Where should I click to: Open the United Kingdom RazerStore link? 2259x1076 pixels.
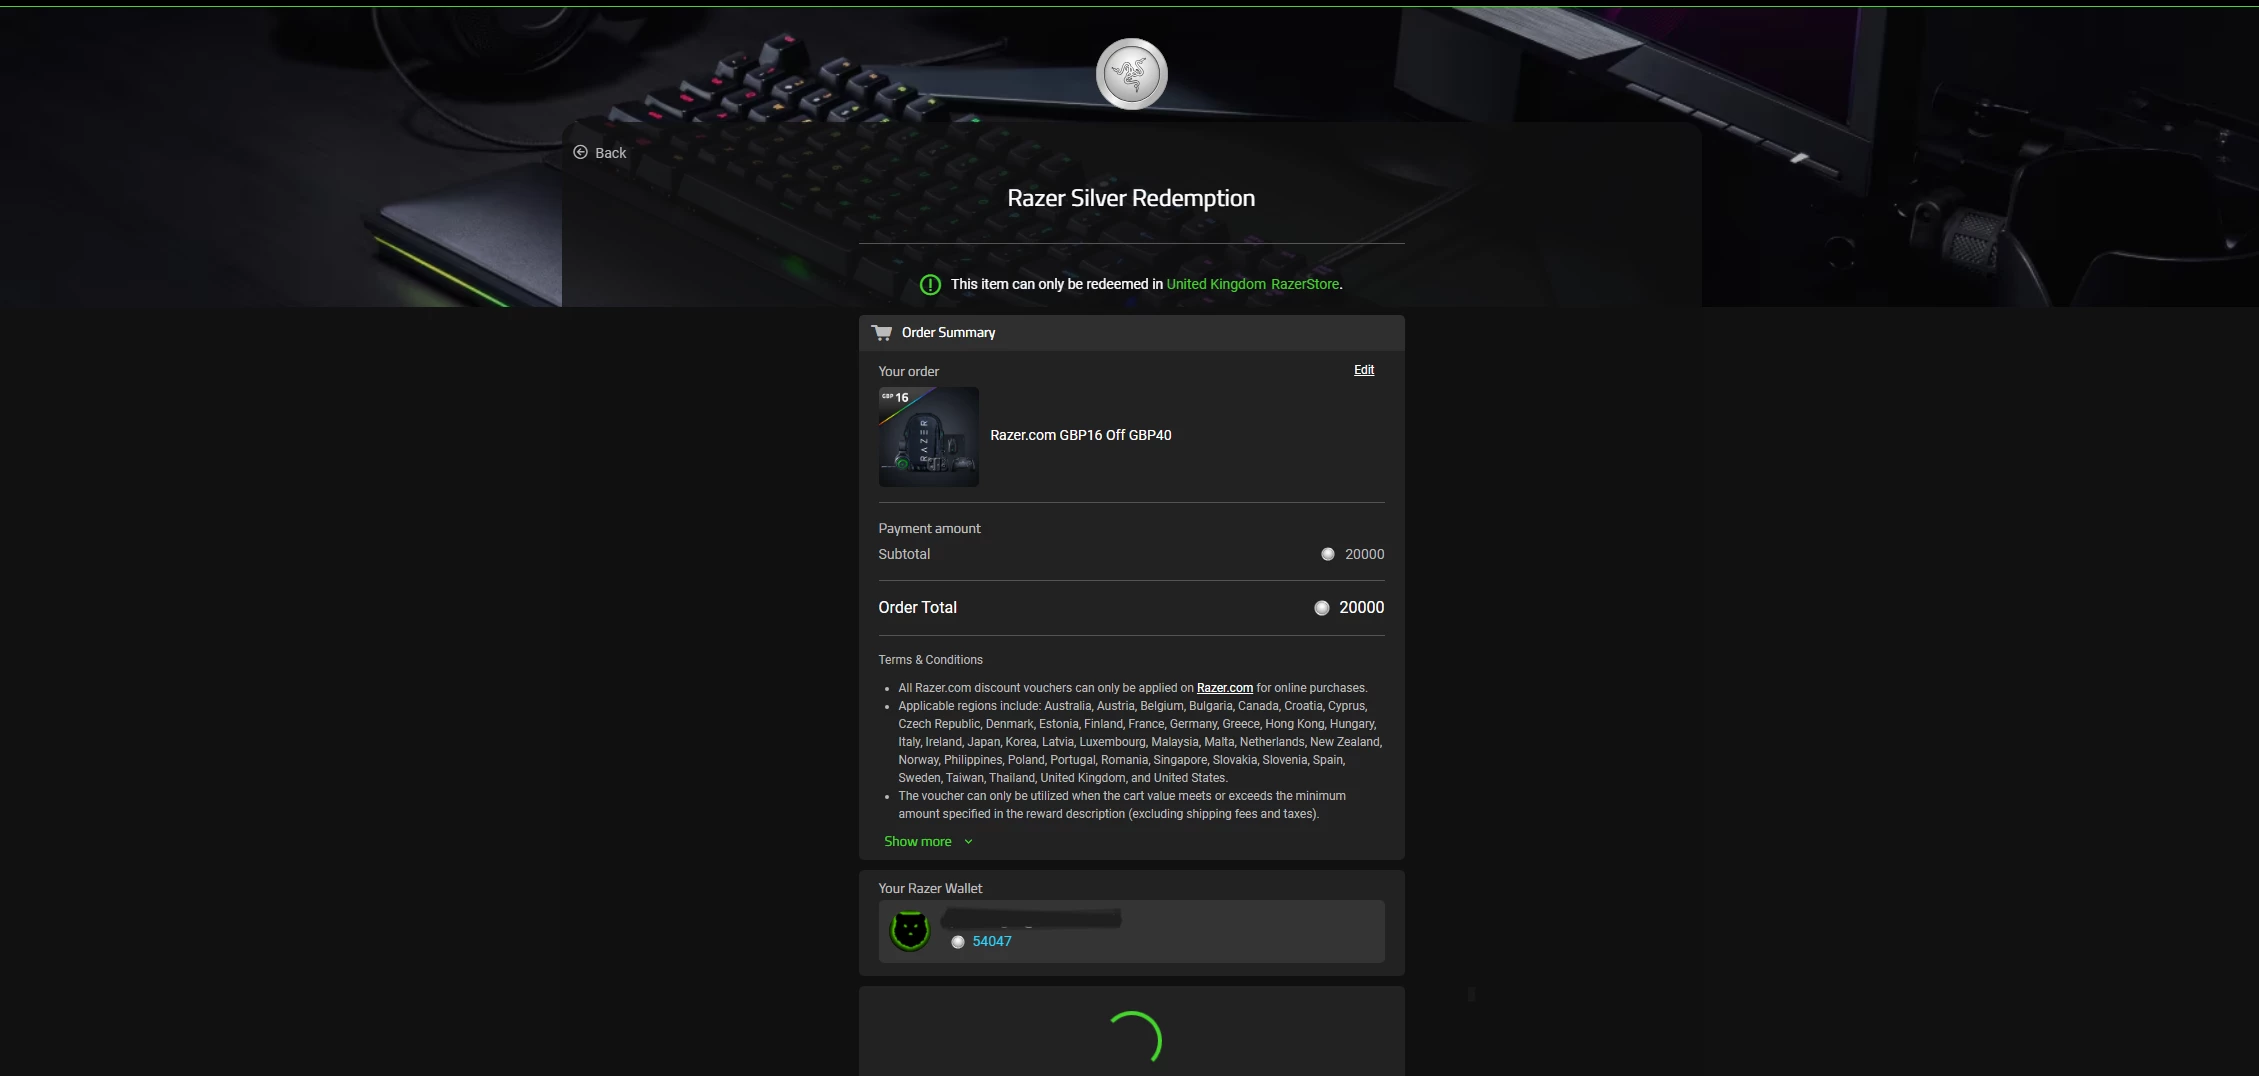click(x=1253, y=284)
